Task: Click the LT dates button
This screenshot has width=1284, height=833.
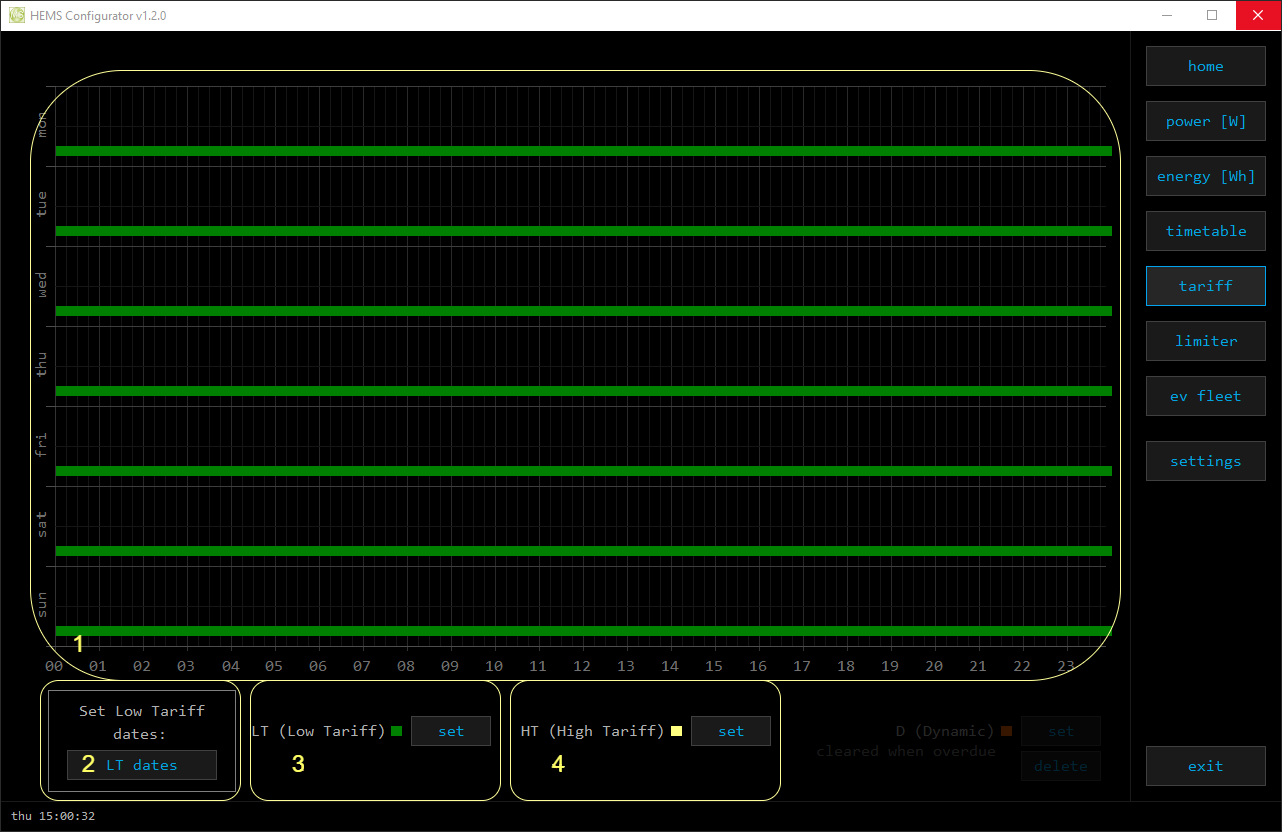Action: 142,765
